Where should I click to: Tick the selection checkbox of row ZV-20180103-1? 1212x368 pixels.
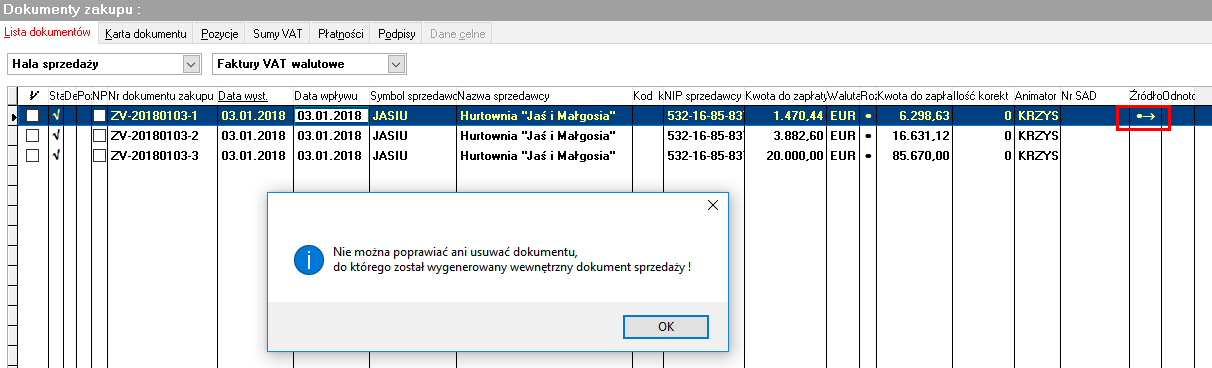pyautogui.click(x=33, y=116)
